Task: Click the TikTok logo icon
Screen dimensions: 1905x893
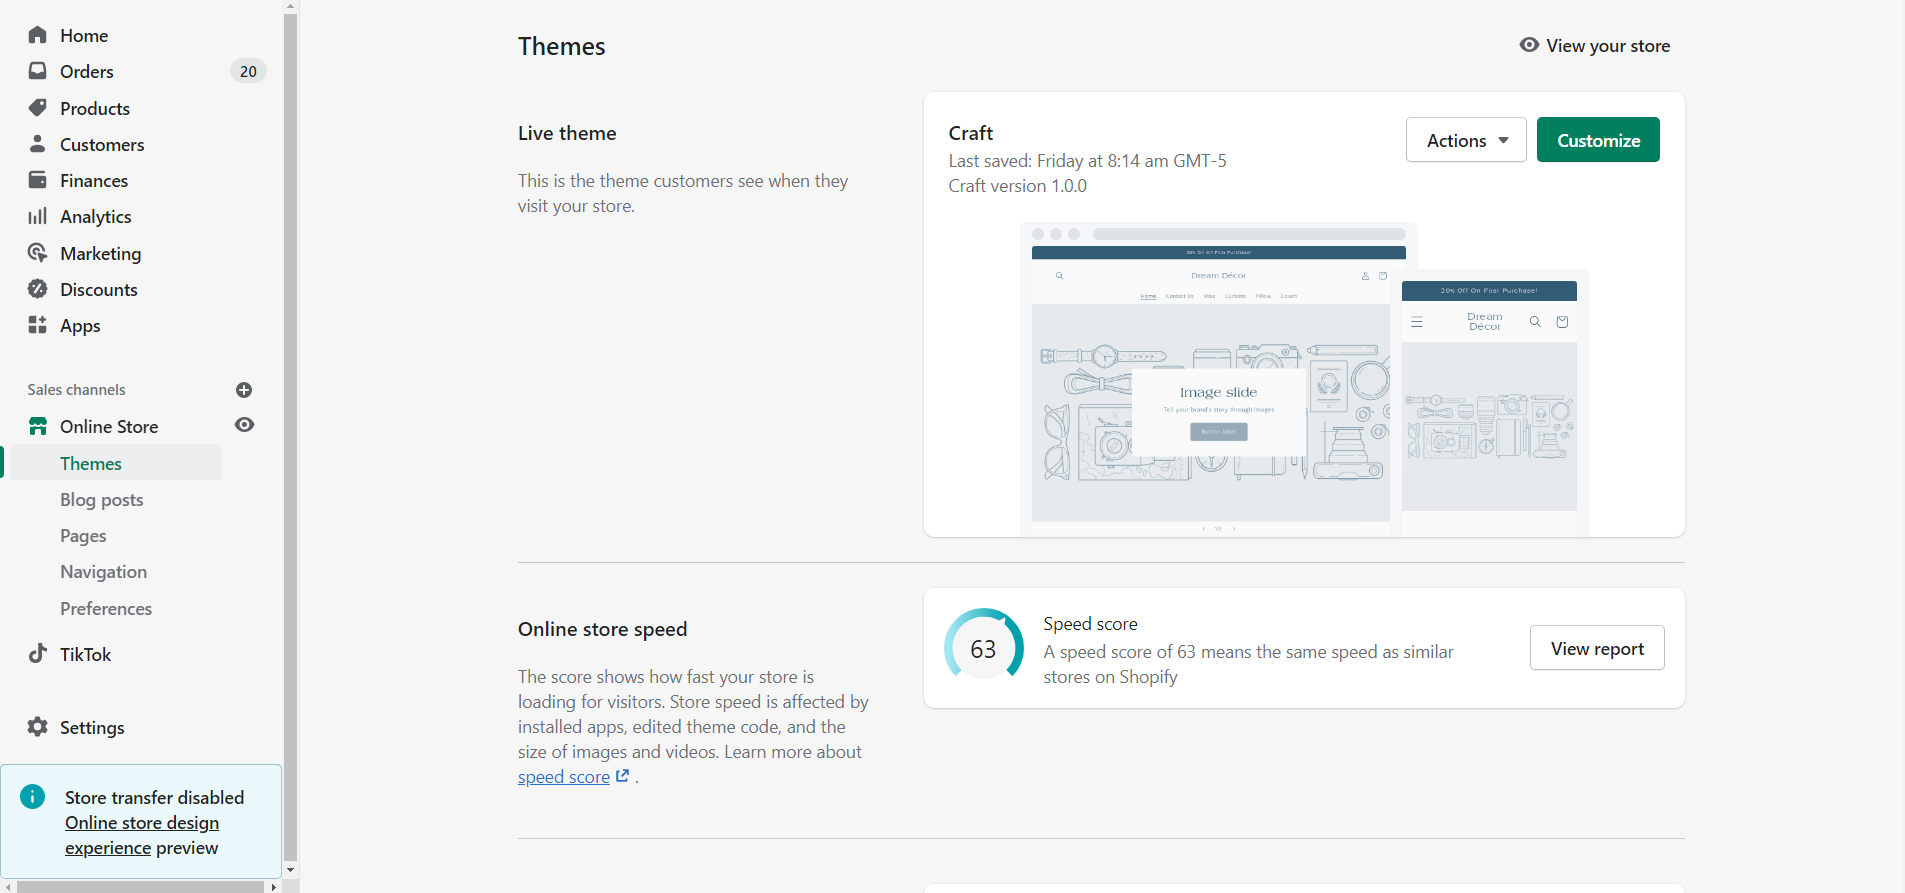Action: pos(38,654)
